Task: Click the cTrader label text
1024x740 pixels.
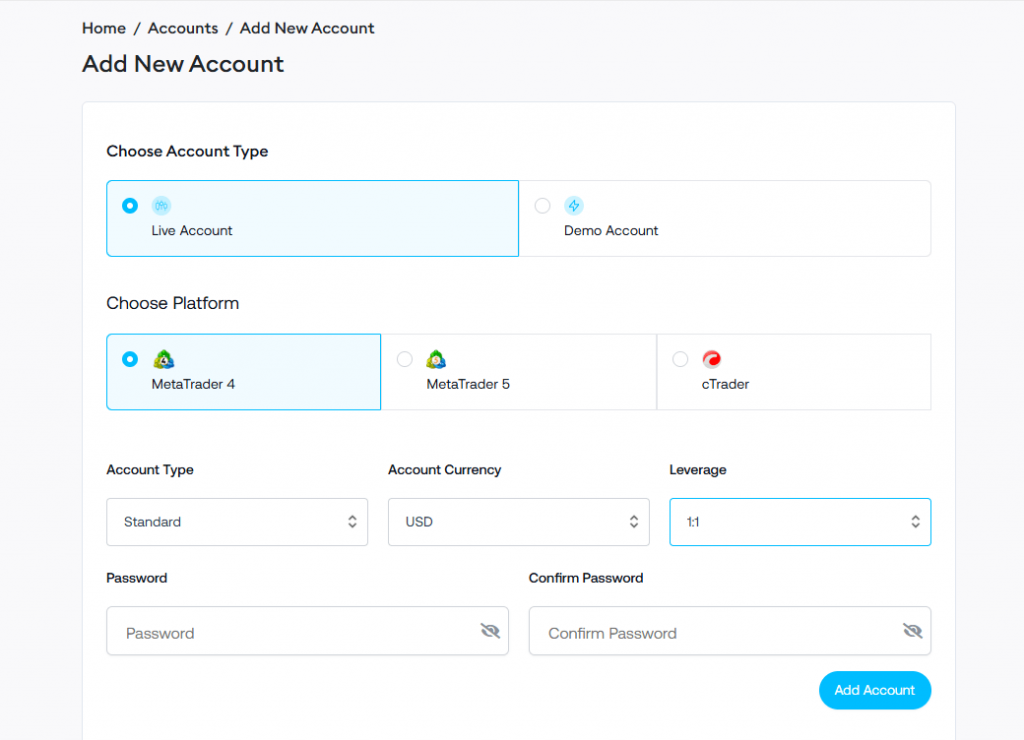Action: click(726, 384)
